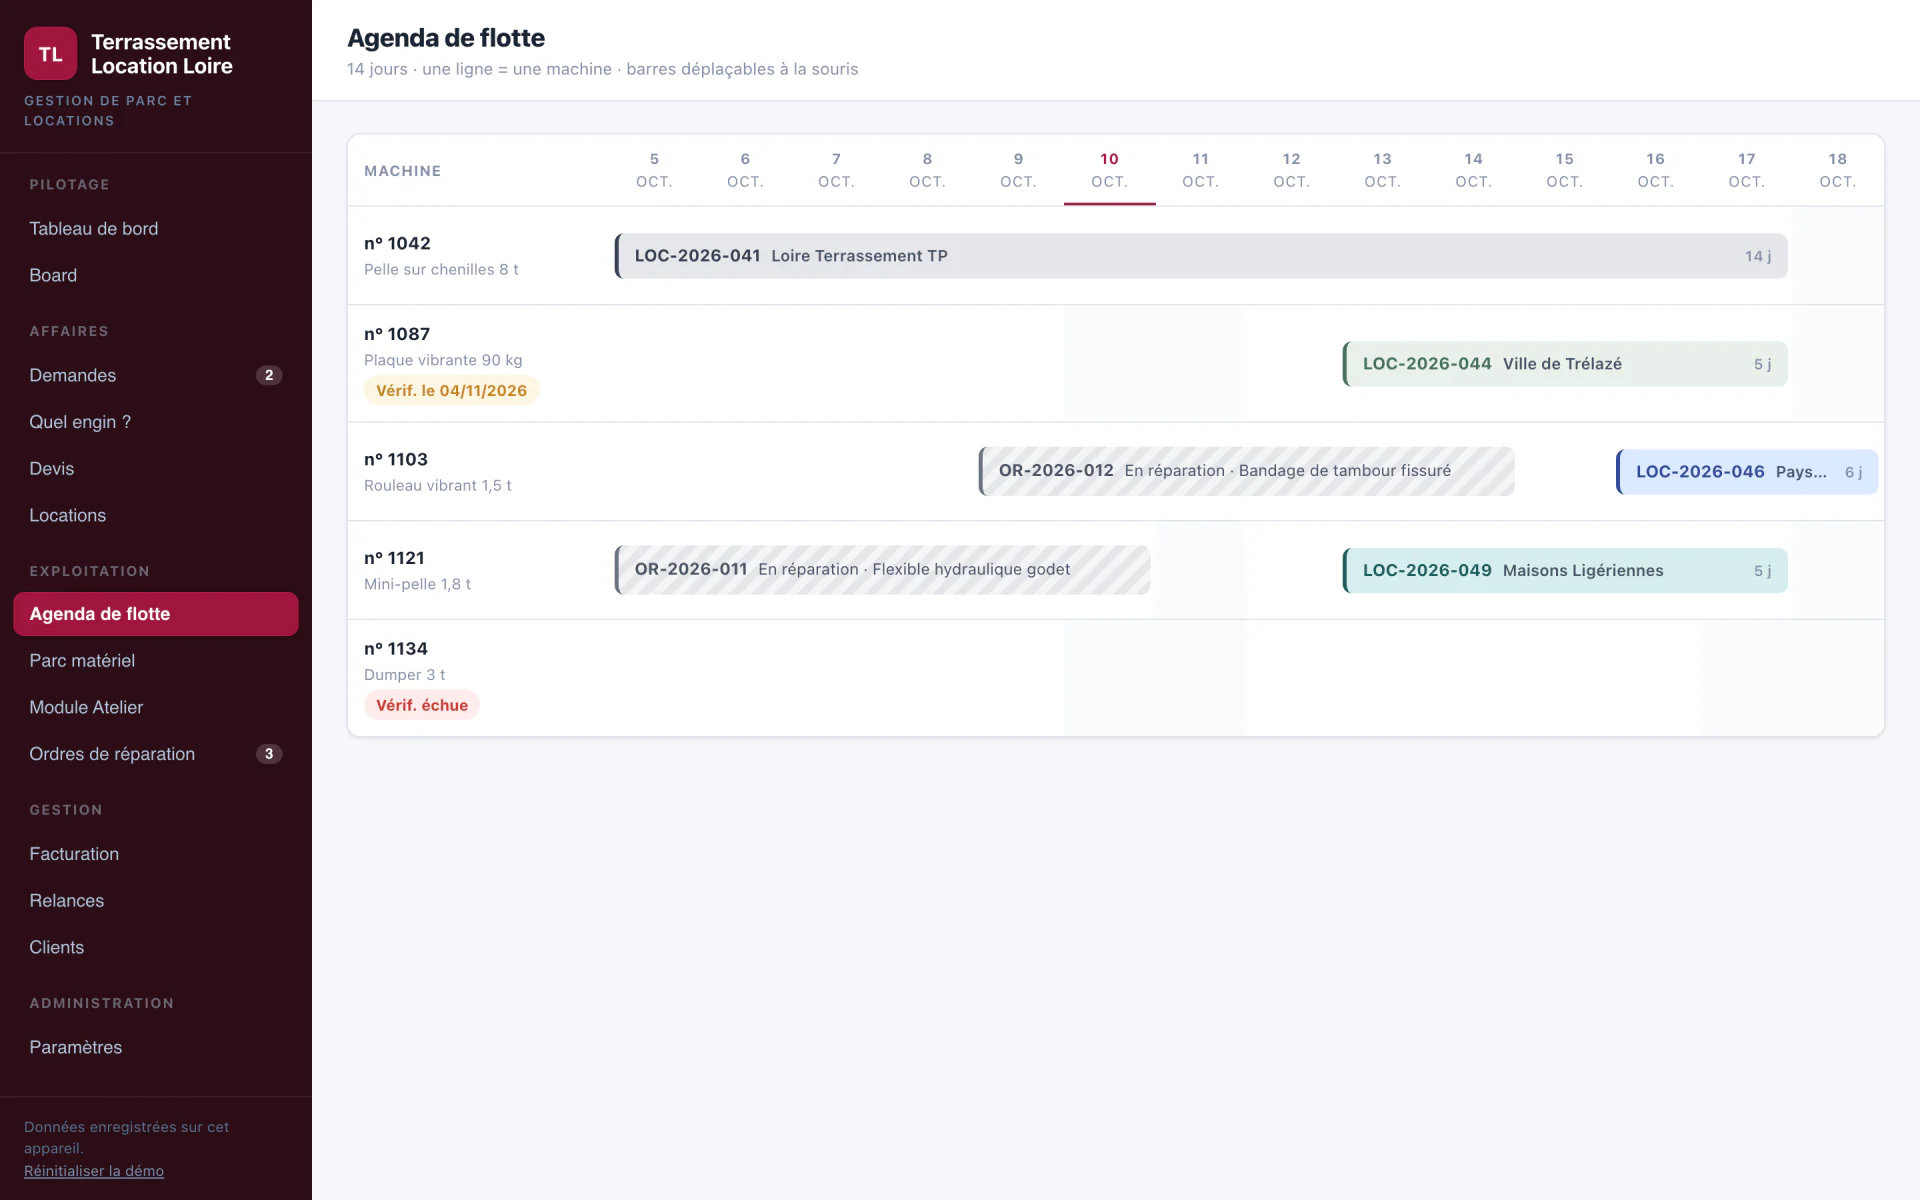1920x1200 pixels.
Task: Click the TL logo icon
Action: [x=50, y=54]
